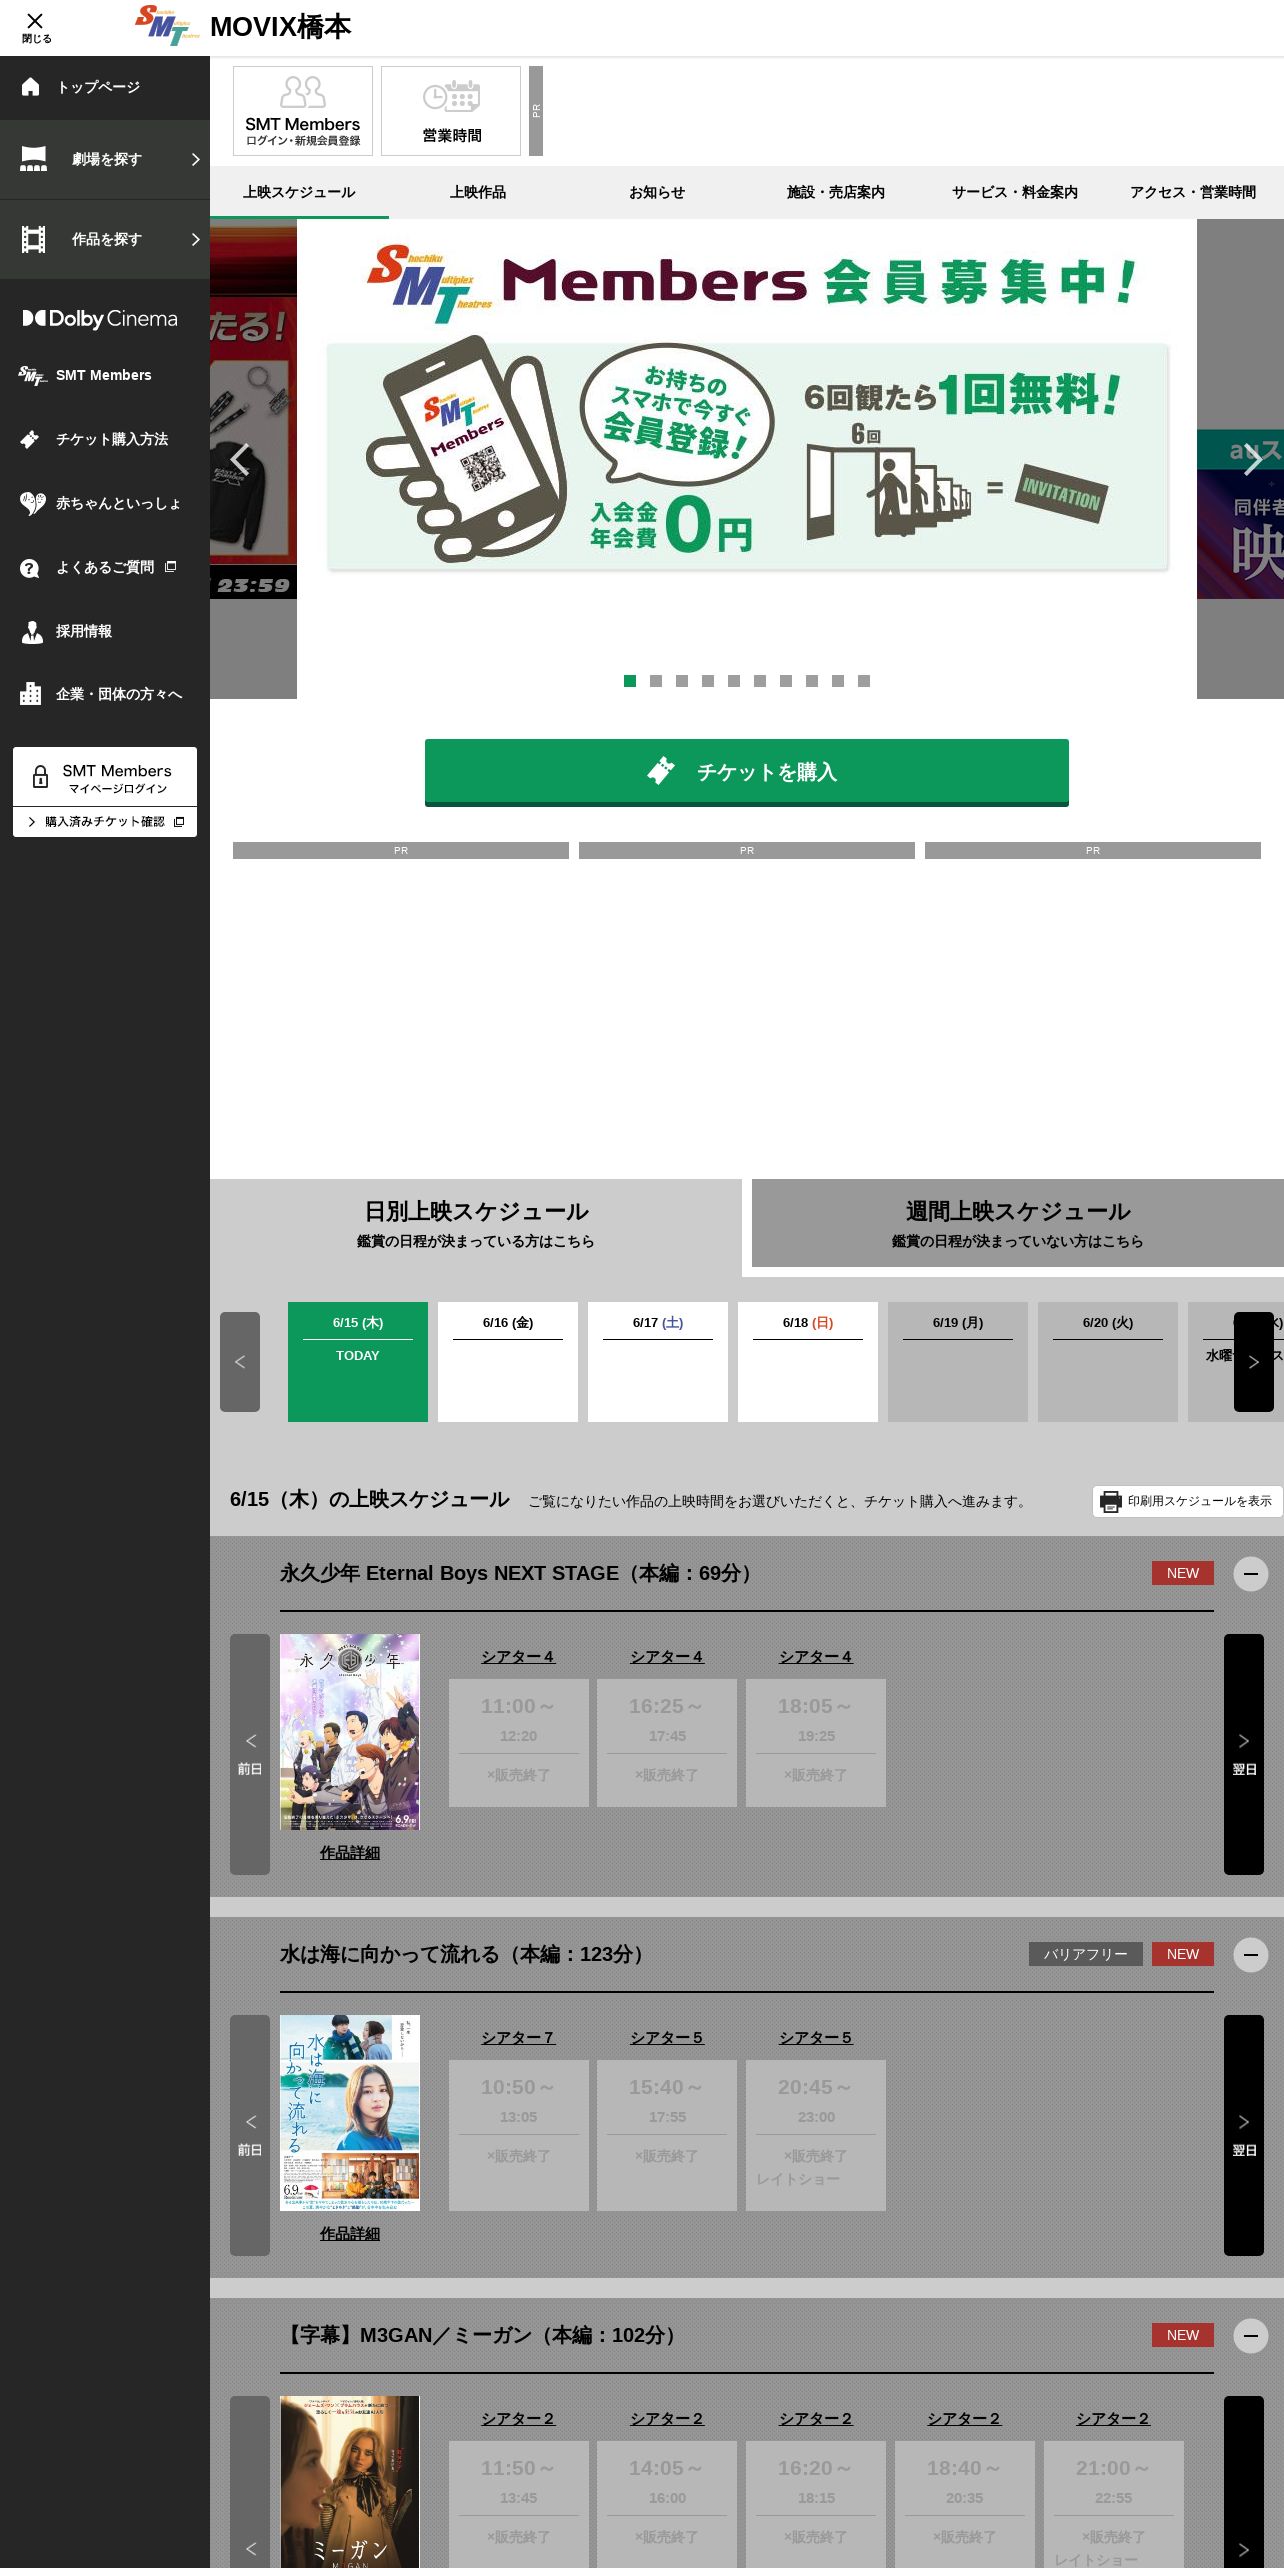Select date 6/17 (土)
Screen dimensions: 1284x2568
tap(658, 1362)
